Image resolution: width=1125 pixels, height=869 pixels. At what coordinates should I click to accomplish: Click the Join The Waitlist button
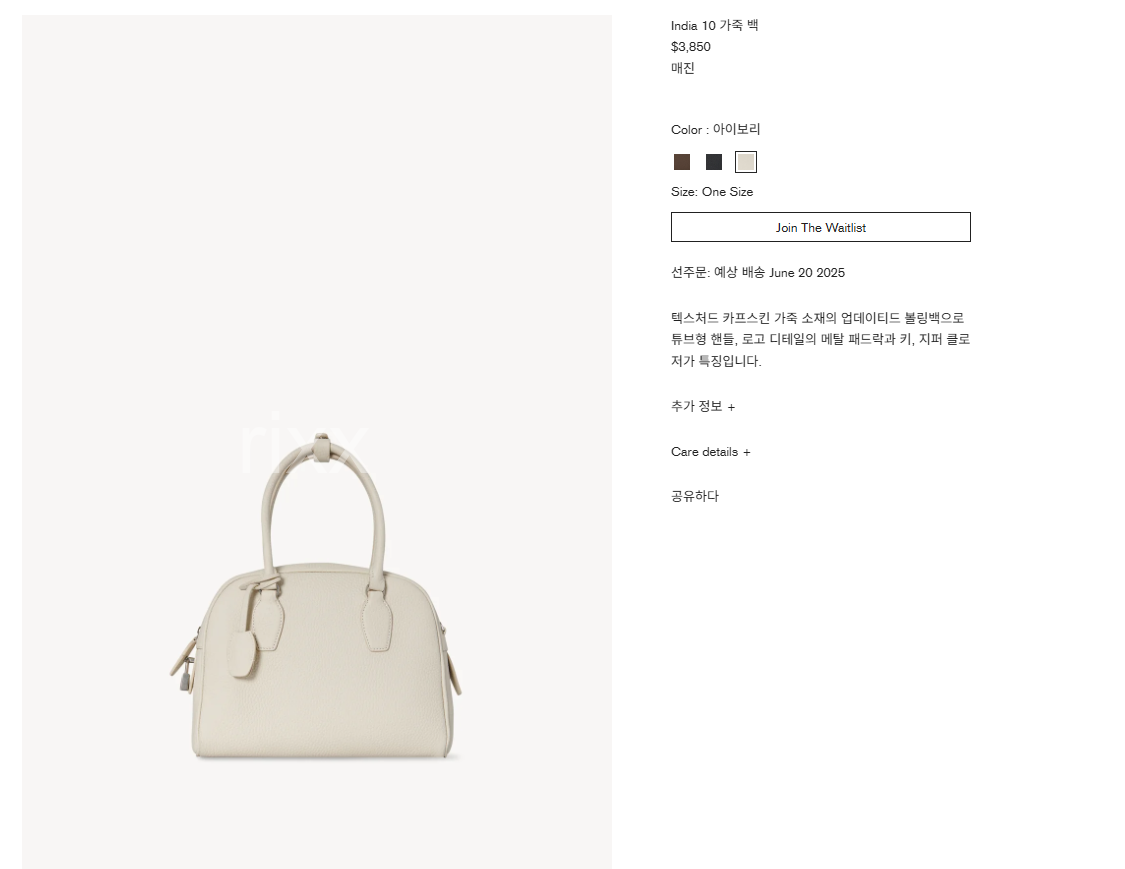click(821, 227)
